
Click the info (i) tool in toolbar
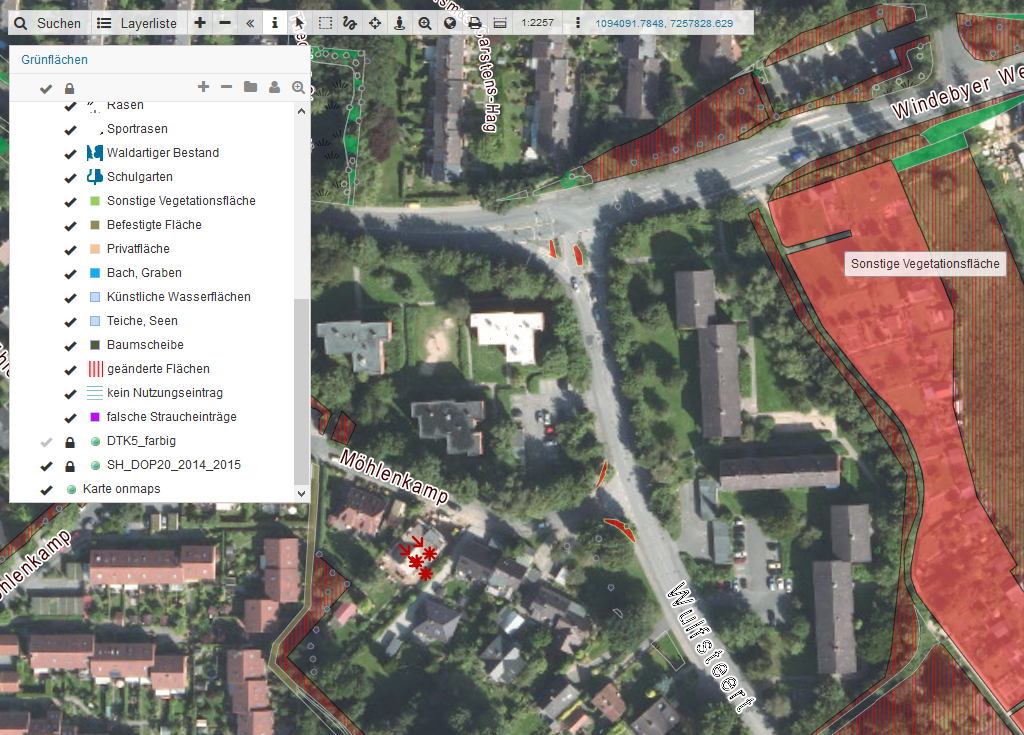pyautogui.click(x=275, y=23)
